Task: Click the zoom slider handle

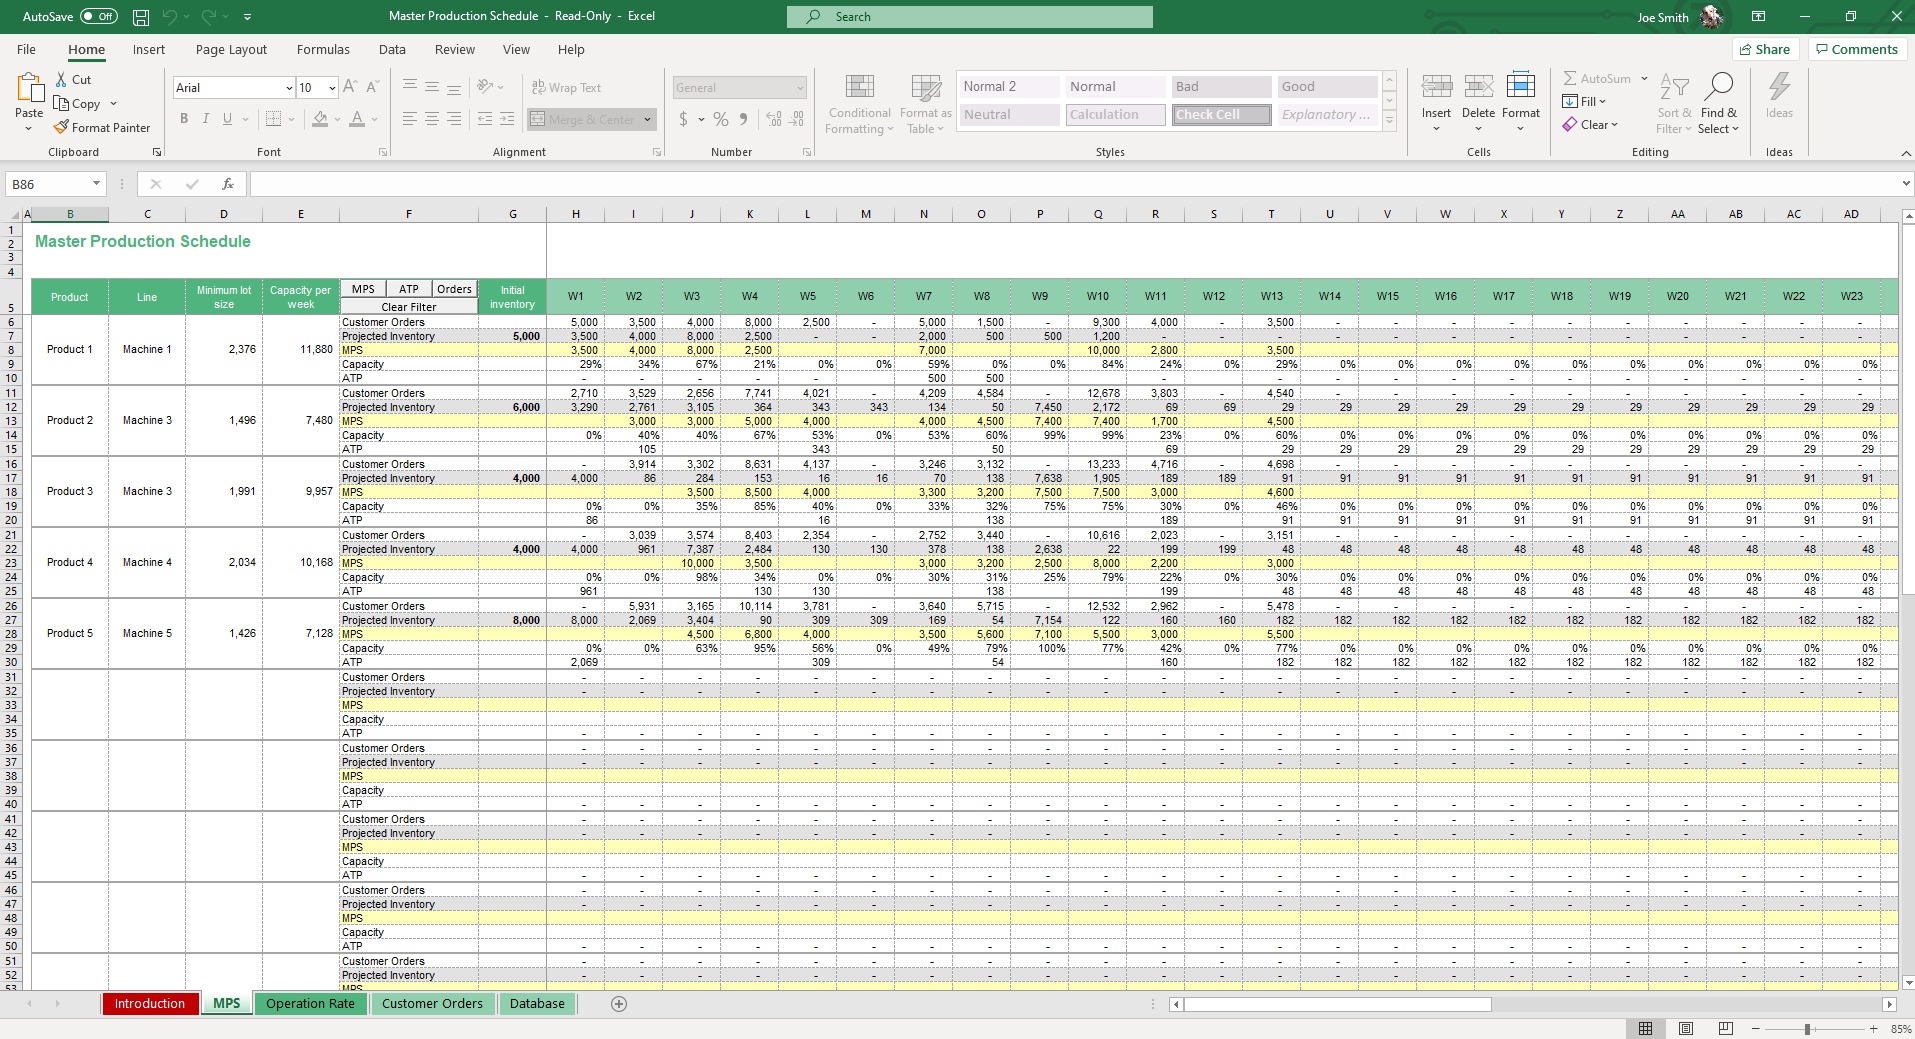Action: 1807,1029
